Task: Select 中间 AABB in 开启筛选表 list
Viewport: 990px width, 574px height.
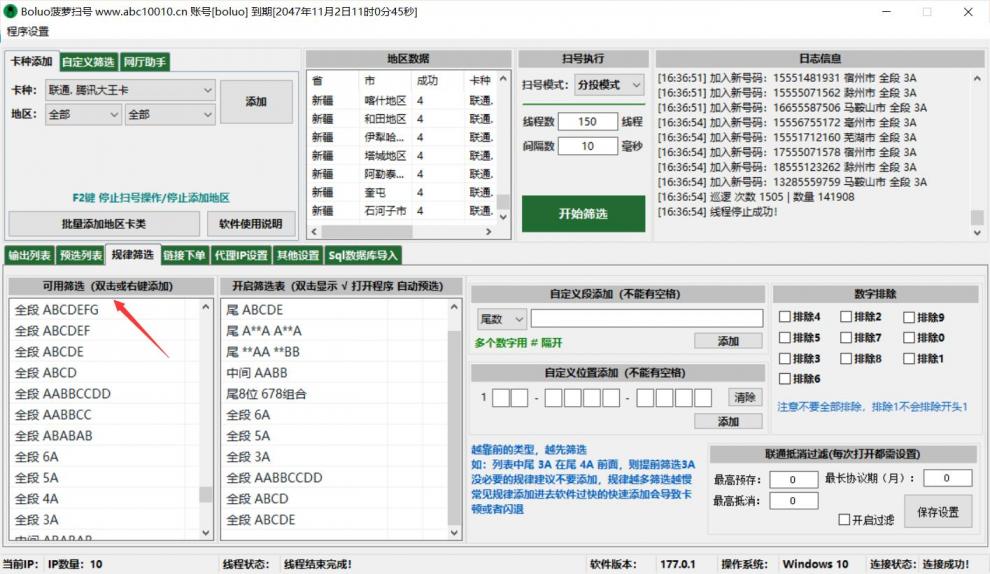Action: click(x=335, y=373)
